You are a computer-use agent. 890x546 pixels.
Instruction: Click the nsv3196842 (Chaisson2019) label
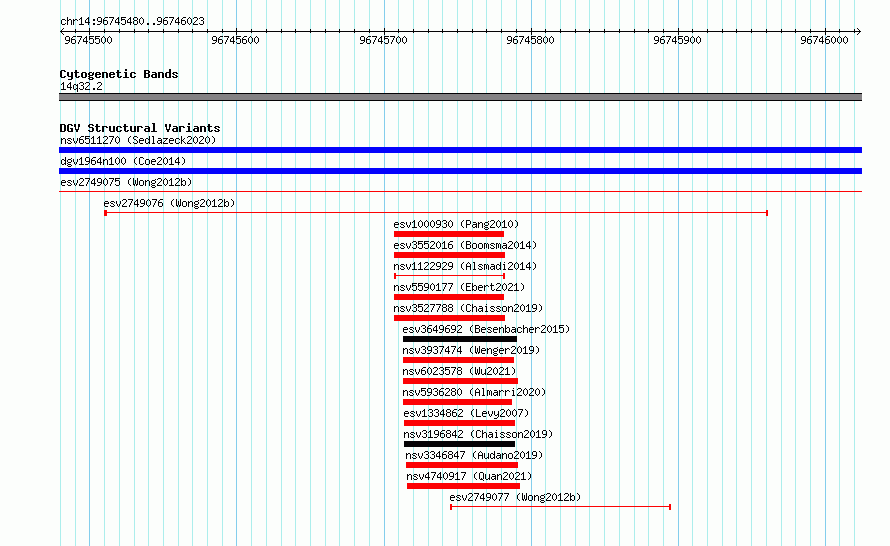point(478,434)
